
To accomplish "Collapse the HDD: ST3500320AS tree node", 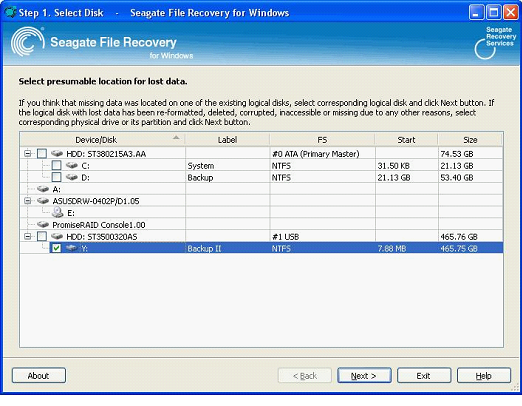I will click(x=28, y=236).
